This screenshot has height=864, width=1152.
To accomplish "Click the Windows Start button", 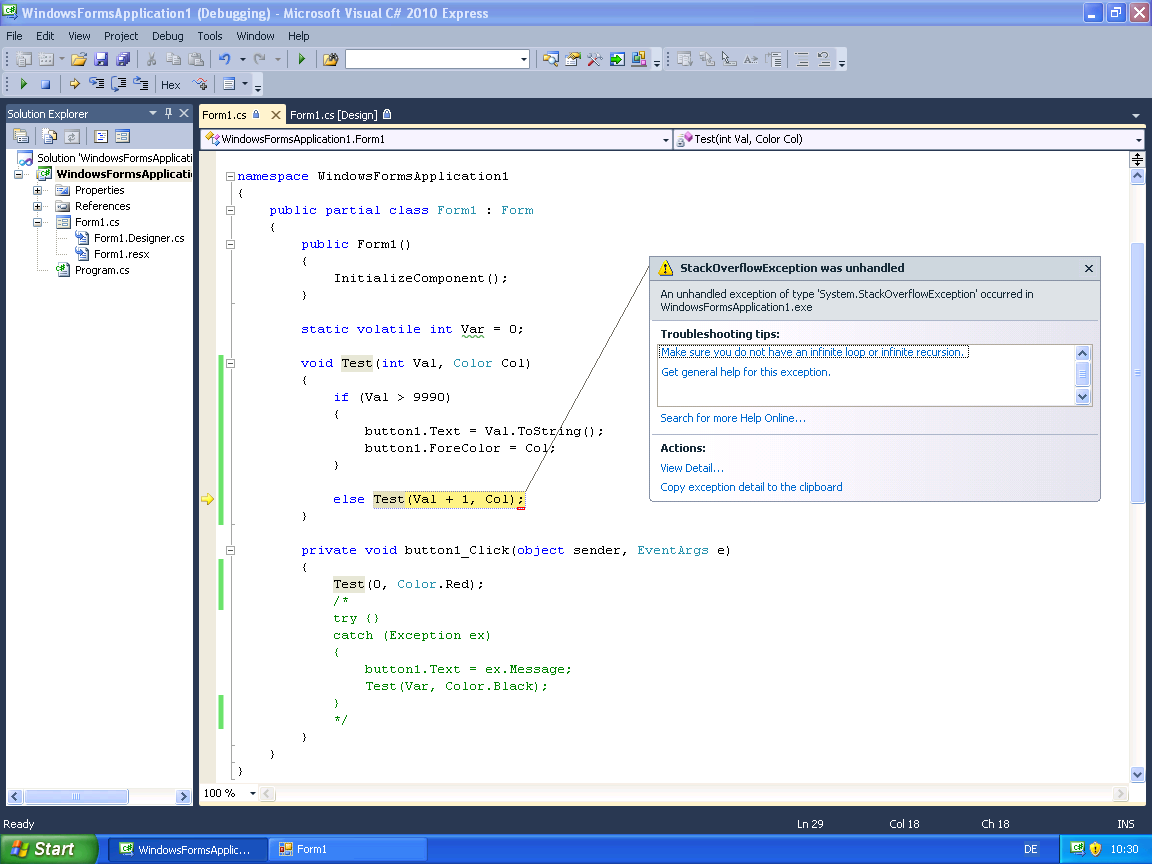I will (x=49, y=849).
